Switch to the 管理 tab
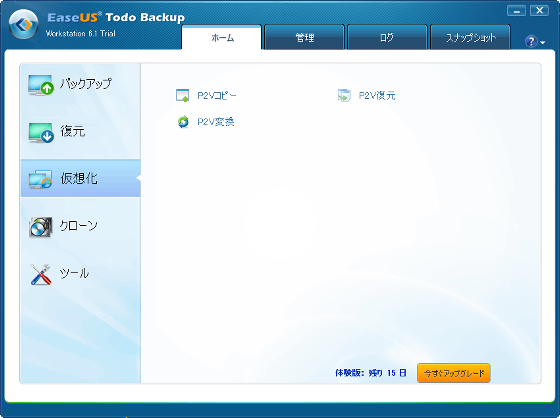The width and height of the screenshot is (560, 418). click(304, 37)
